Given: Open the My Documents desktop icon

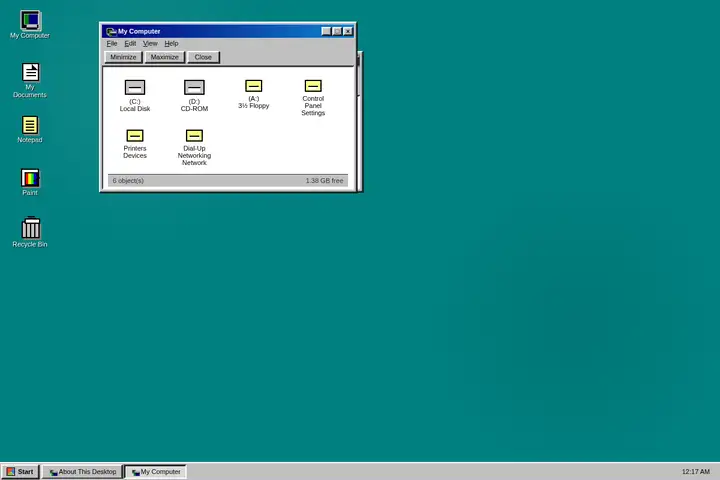Looking at the screenshot, I should pos(30,80).
